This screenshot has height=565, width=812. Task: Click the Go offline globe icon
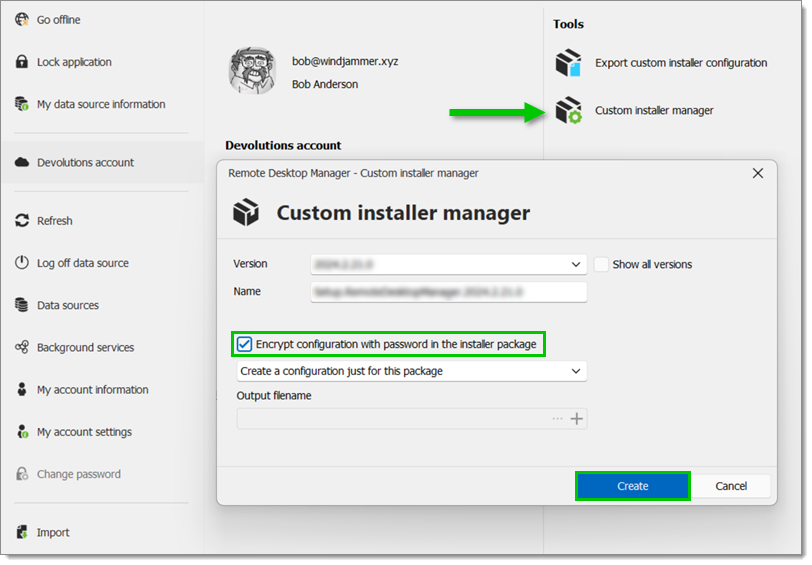pos(22,20)
